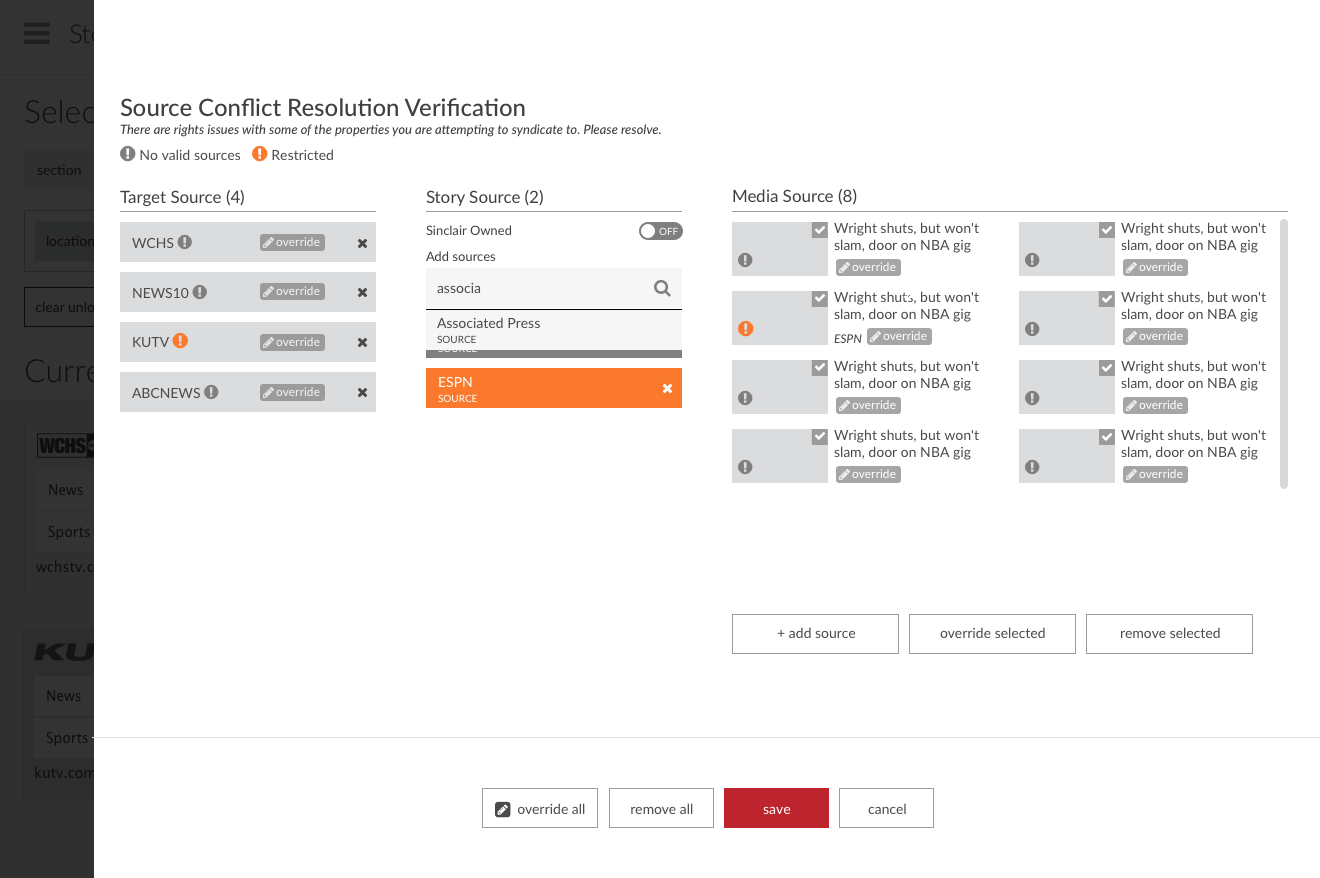
Task: Click the WCHS no-valid-sources warning icon
Action: point(185,242)
